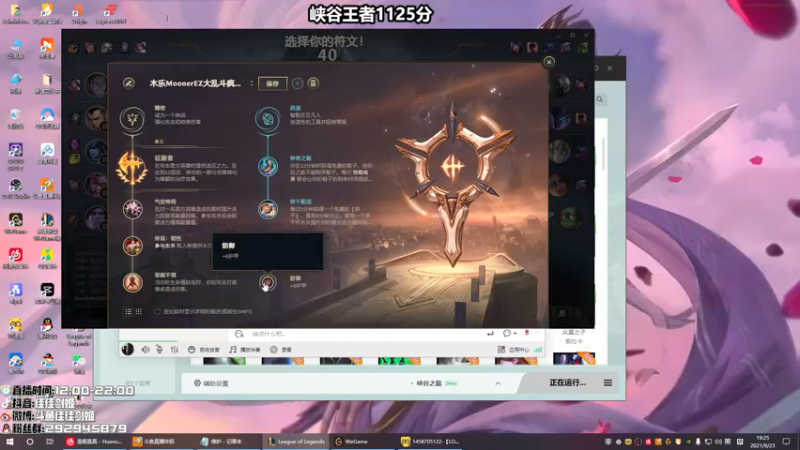
Task: Click the running status button
Action: pos(567,383)
